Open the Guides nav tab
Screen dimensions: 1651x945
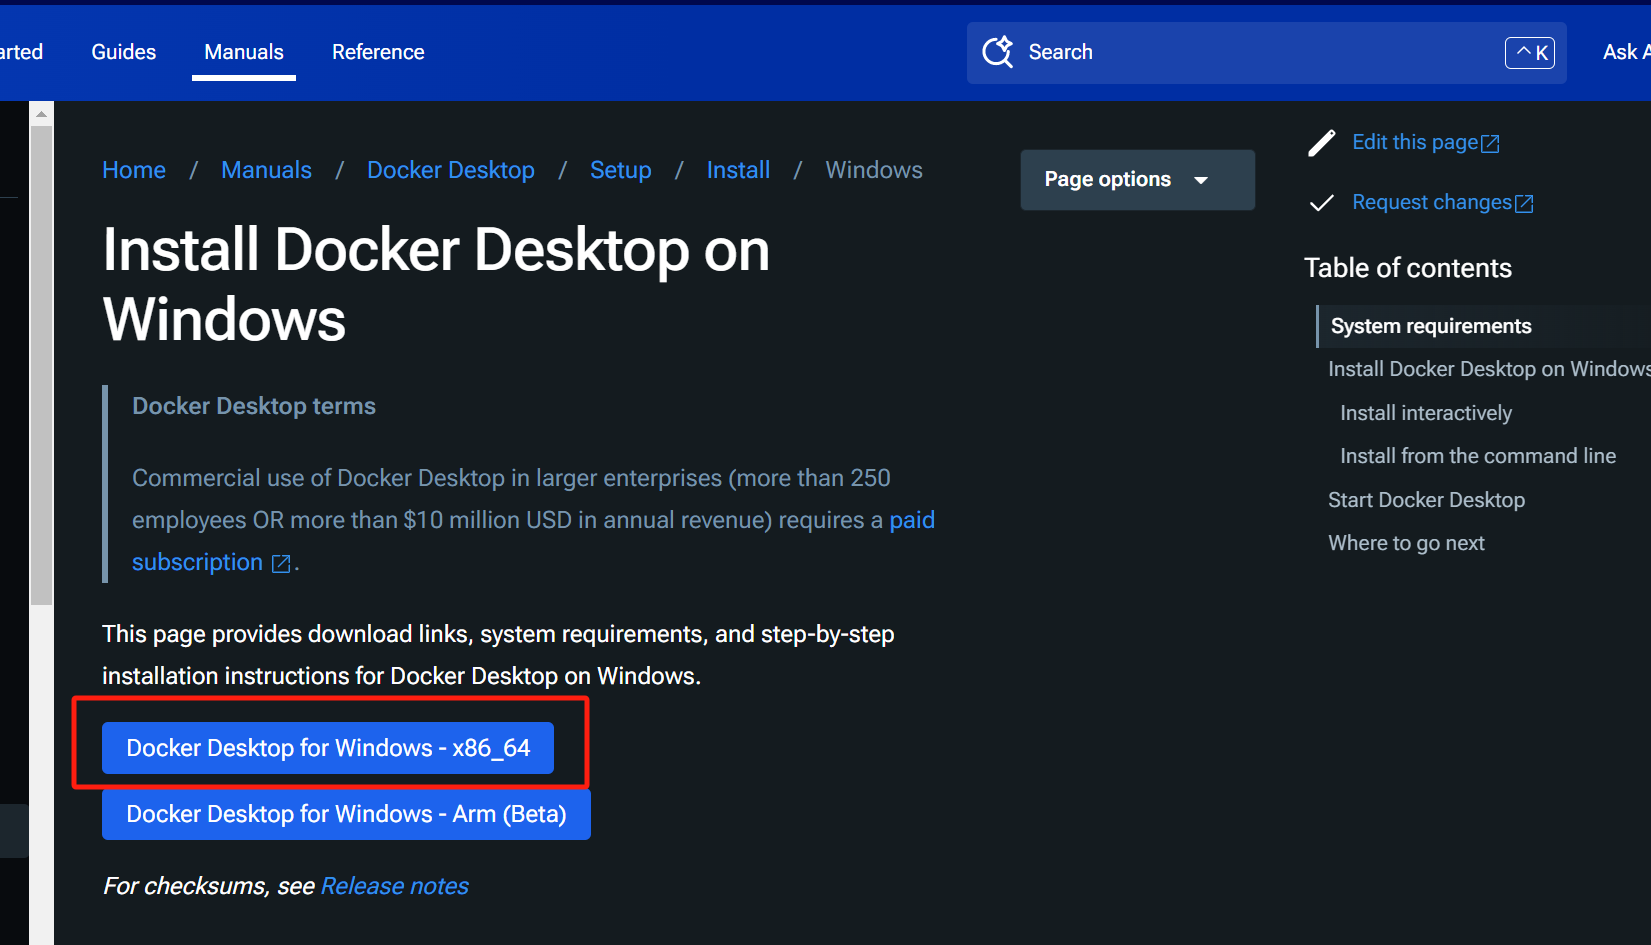pos(124,52)
